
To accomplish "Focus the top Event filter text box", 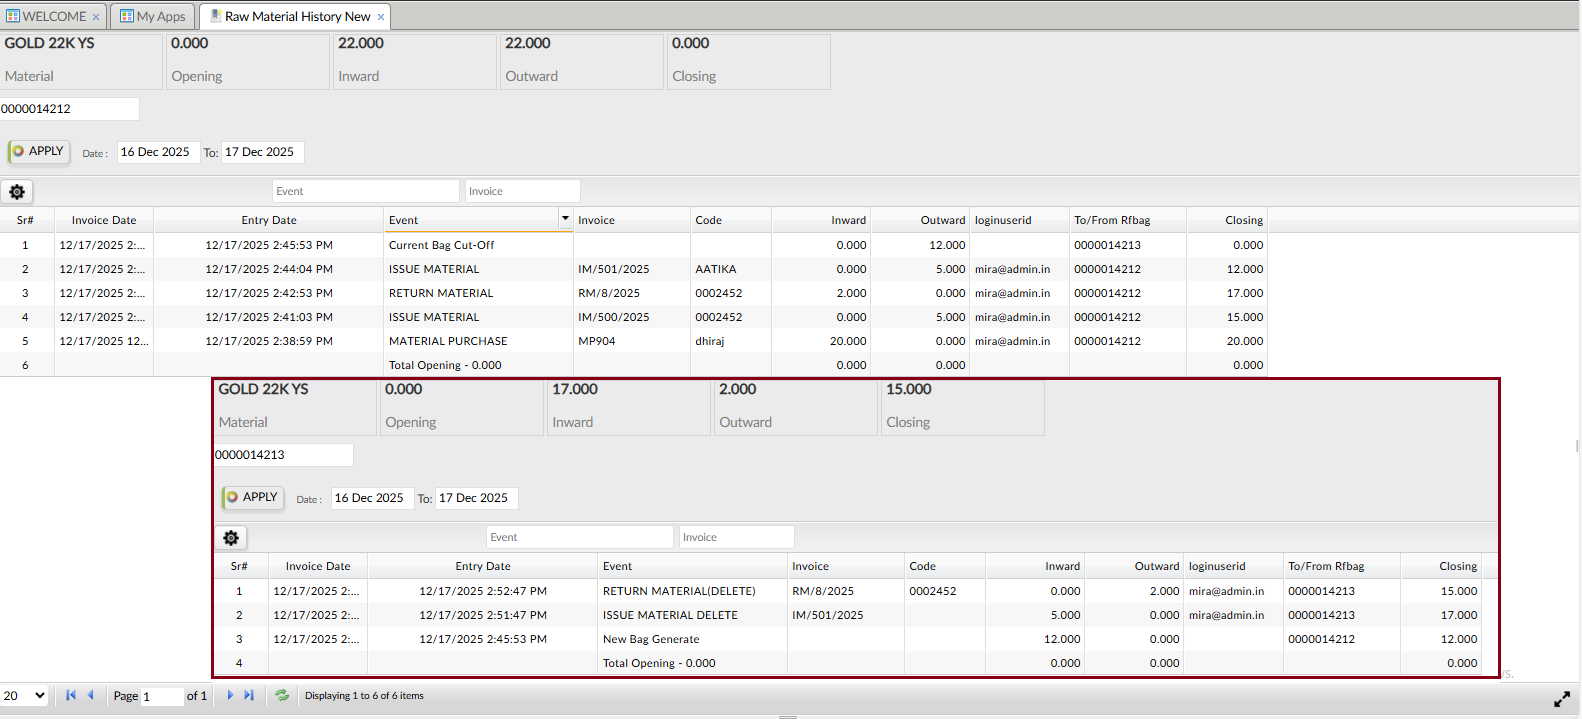I will pos(365,191).
